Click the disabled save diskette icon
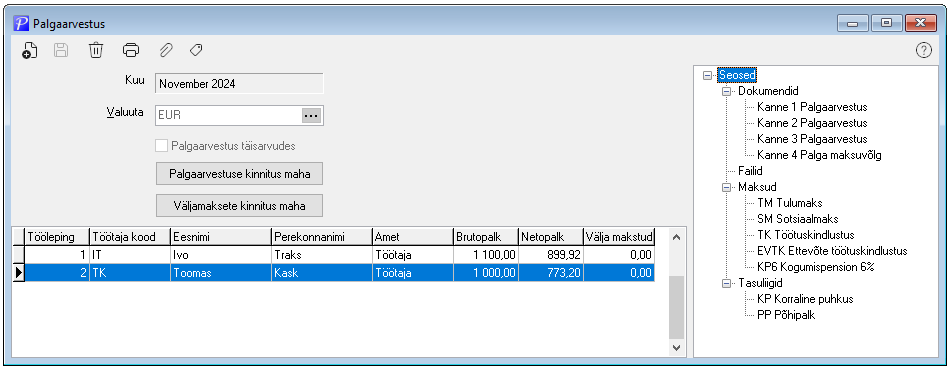Screen dimensions: 952x370 tap(61, 50)
